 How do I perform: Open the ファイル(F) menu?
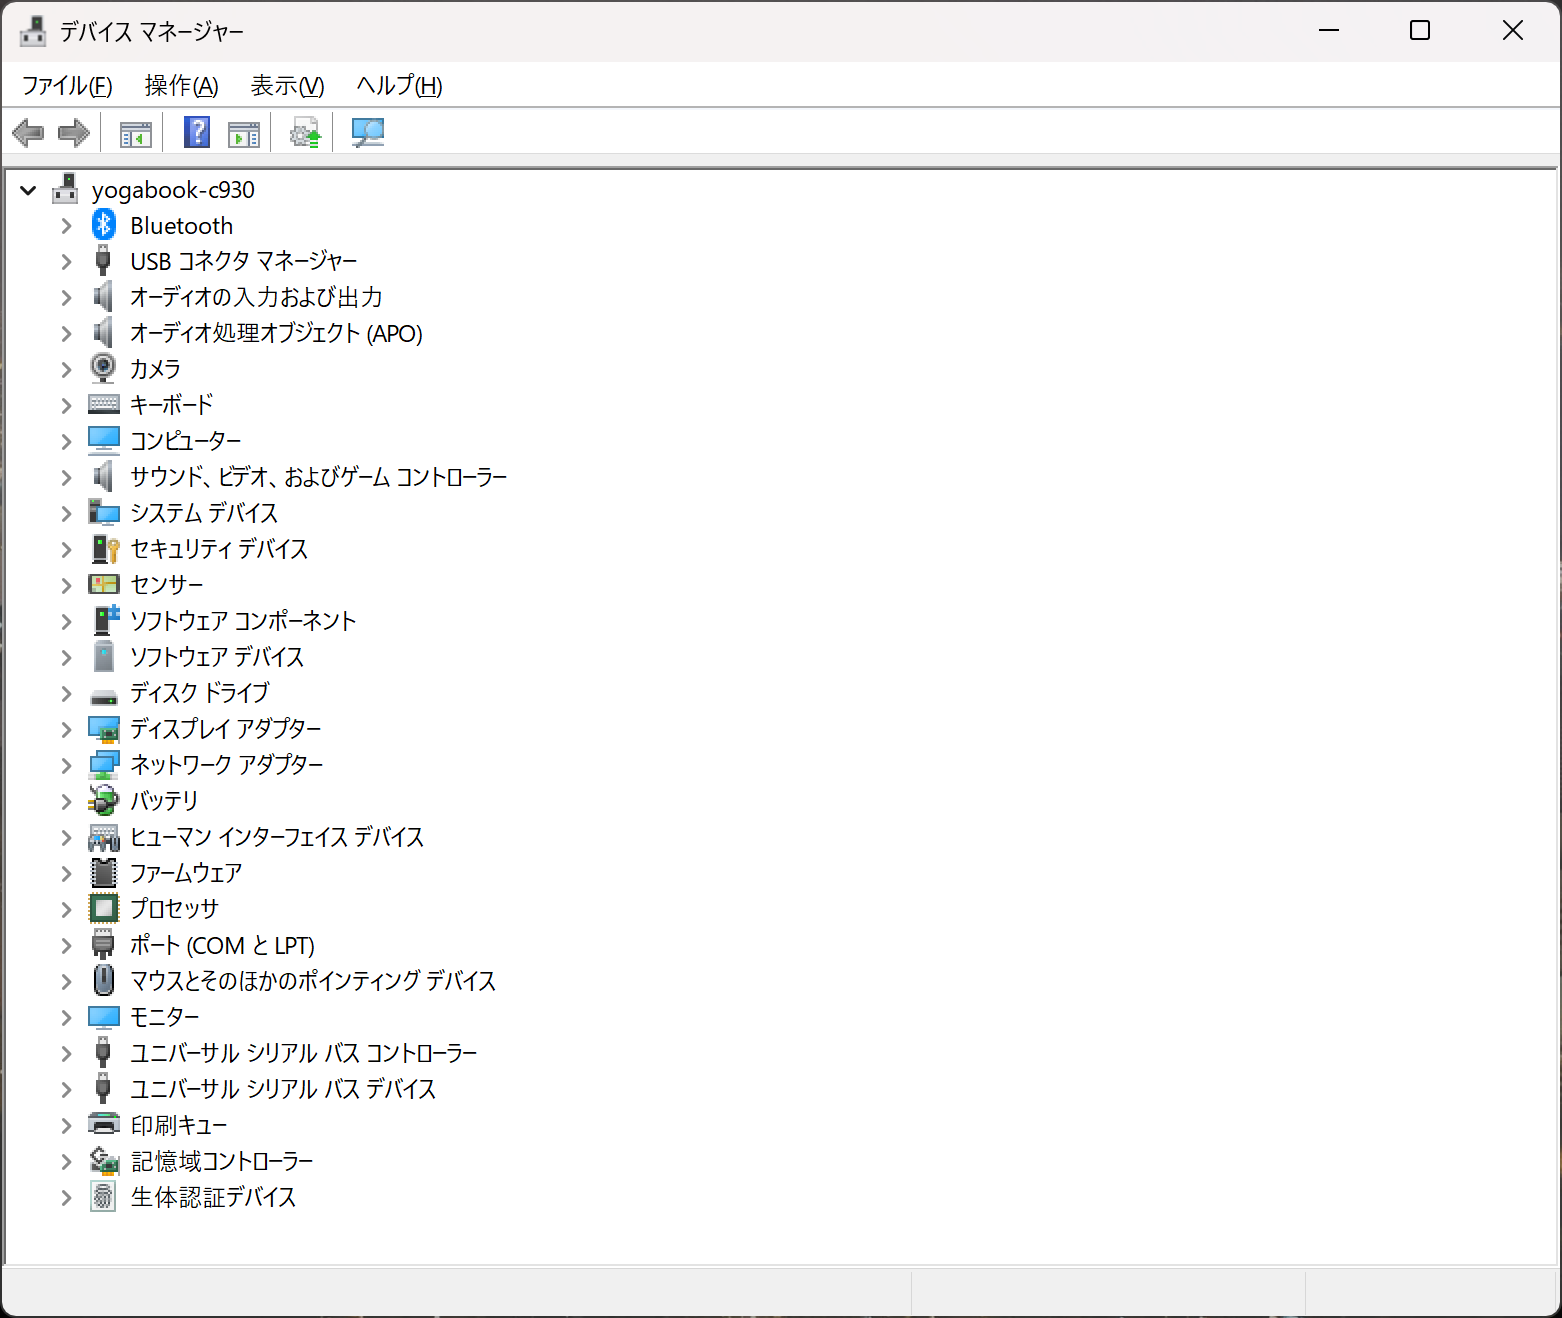click(x=67, y=86)
